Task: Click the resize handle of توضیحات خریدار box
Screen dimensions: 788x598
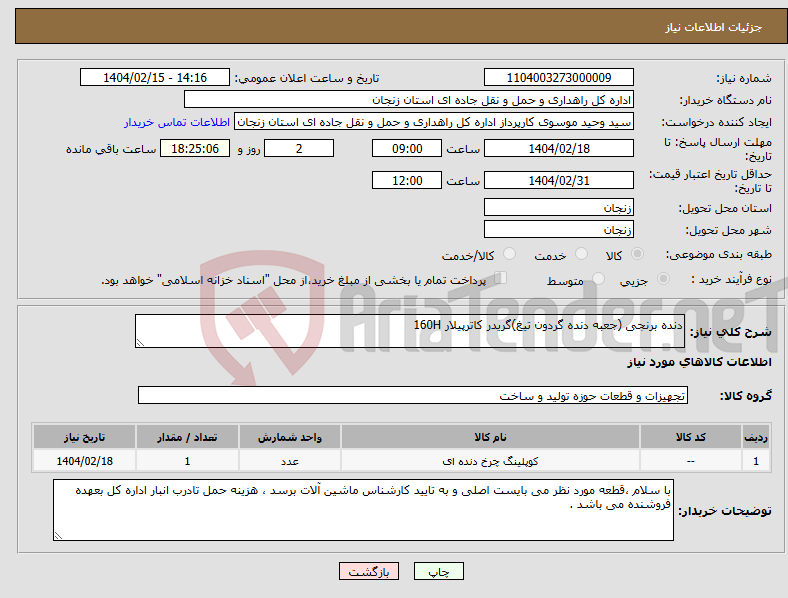Action: coord(58,536)
